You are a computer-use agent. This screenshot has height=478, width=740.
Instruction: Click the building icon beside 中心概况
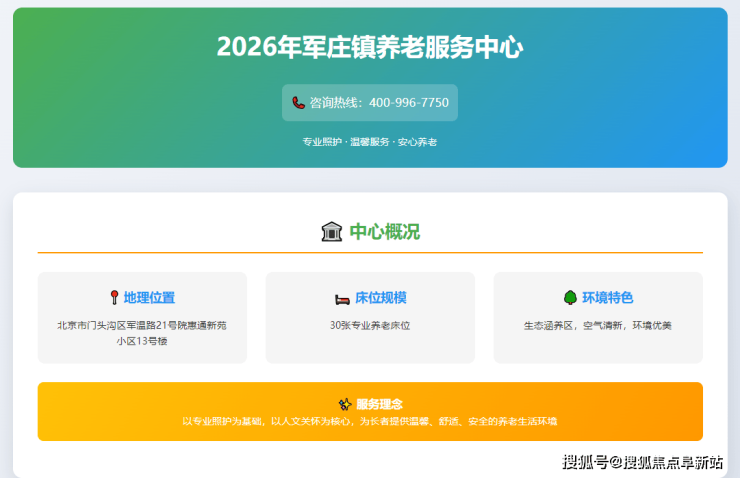click(x=331, y=232)
